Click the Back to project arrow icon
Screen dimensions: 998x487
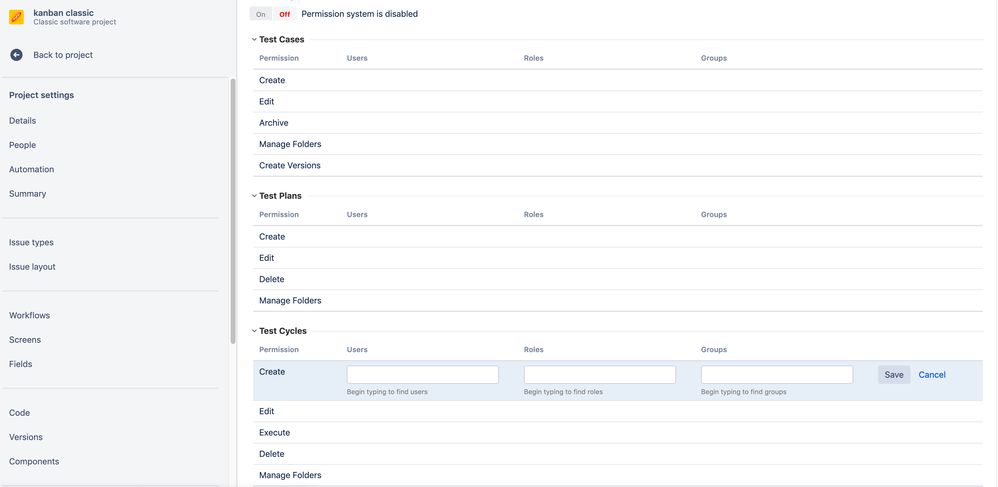[17, 55]
